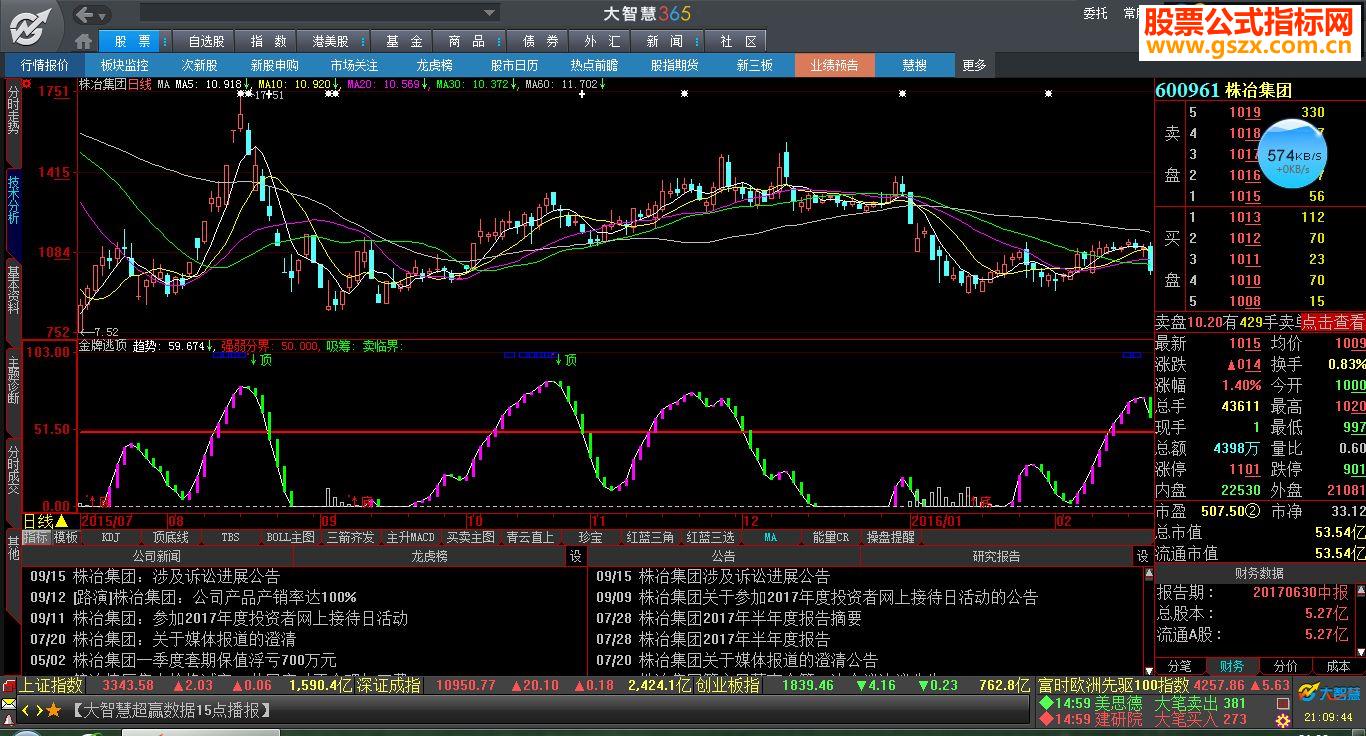This screenshot has height=736, width=1366.
Task: Toggle the 指标 indicator mode button
Action: point(36,537)
